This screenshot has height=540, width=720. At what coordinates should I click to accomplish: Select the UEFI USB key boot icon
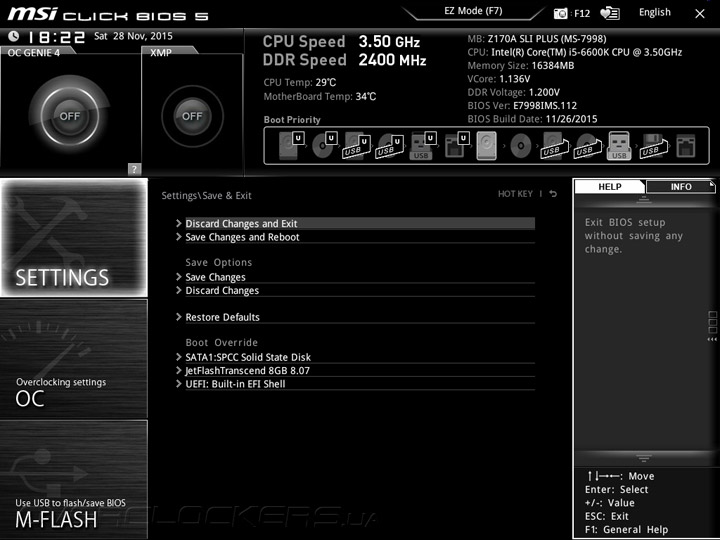click(x=422, y=146)
